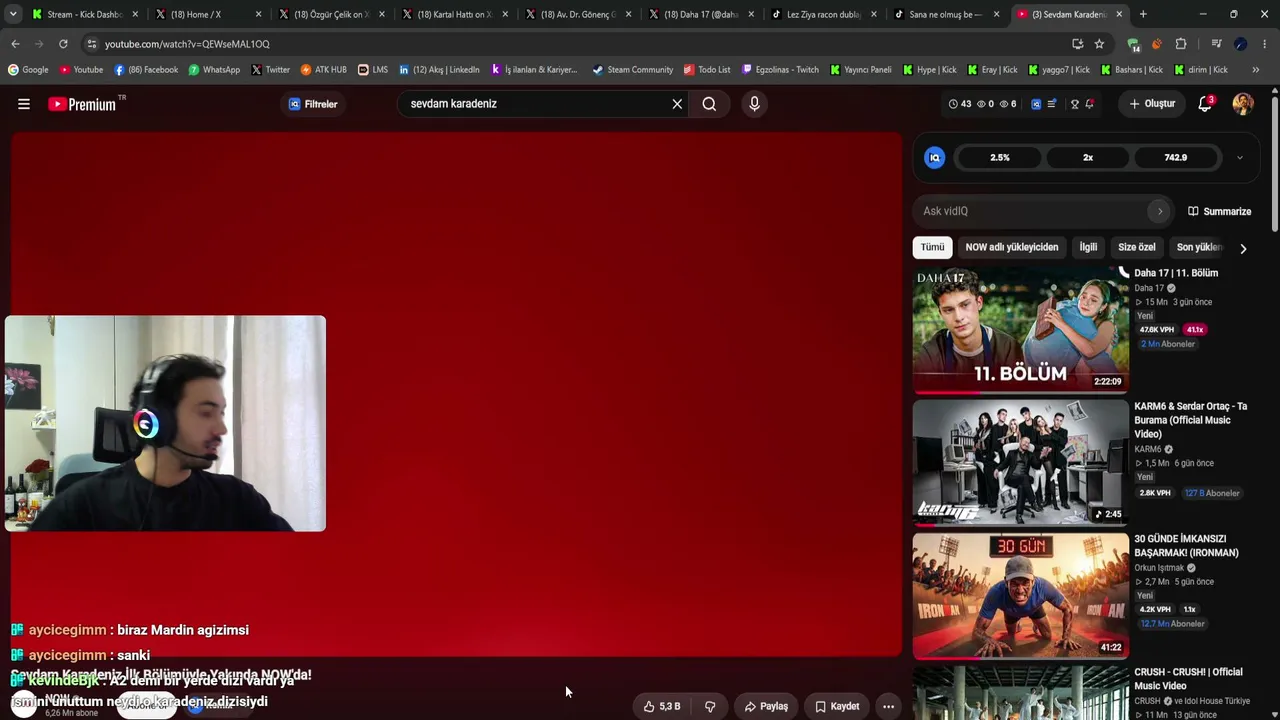Open the Steam Community bookmark
1280x720 pixels.
point(633,70)
